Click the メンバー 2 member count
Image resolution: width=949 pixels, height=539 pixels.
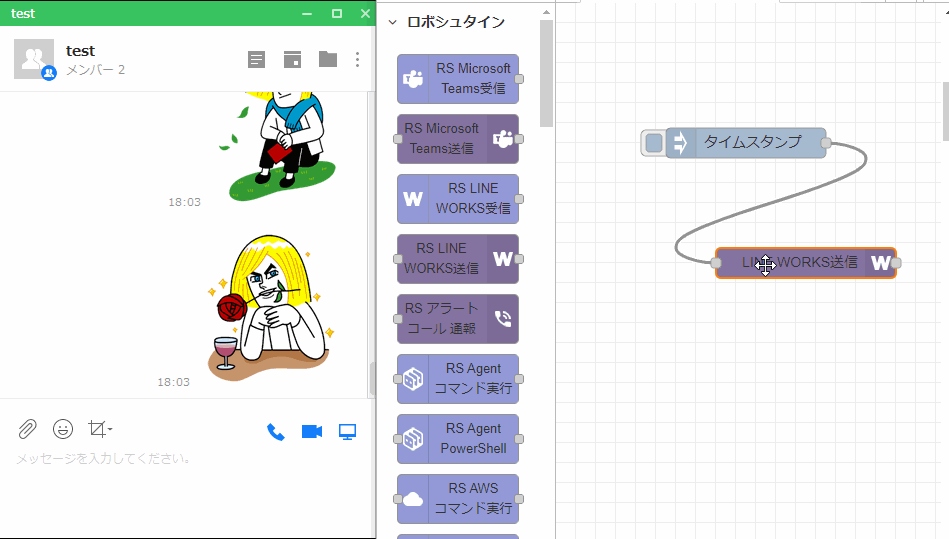tap(95, 70)
